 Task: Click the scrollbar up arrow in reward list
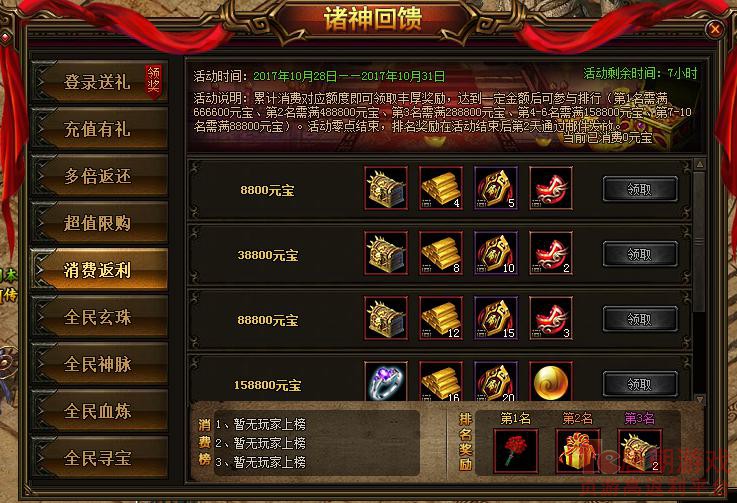pos(699,165)
